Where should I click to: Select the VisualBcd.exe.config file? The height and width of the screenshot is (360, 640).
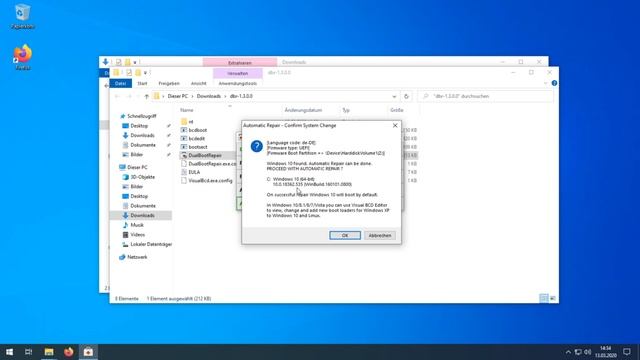point(210,180)
